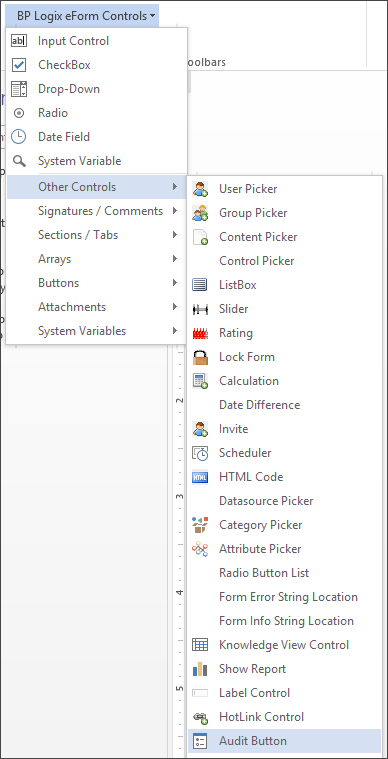Click the Label Control icon
This screenshot has height=759, width=388.
coord(200,693)
